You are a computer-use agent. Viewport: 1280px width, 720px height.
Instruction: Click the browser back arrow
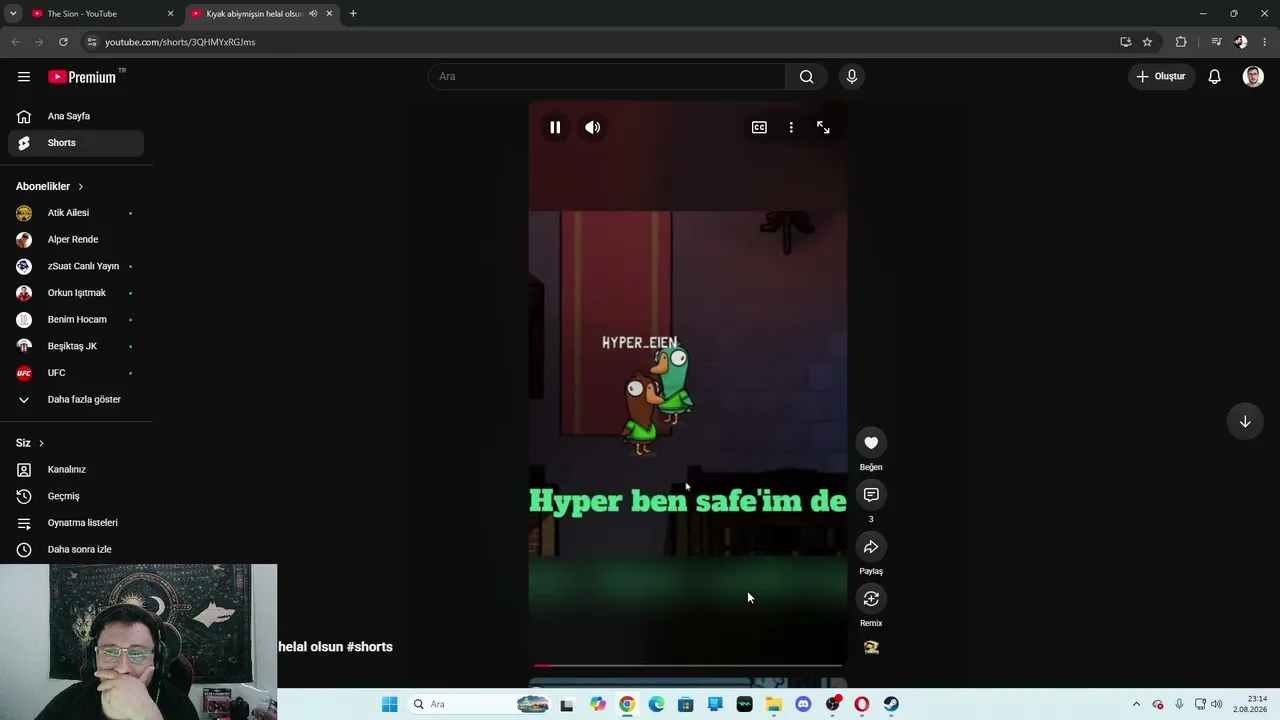tap(15, 42)
